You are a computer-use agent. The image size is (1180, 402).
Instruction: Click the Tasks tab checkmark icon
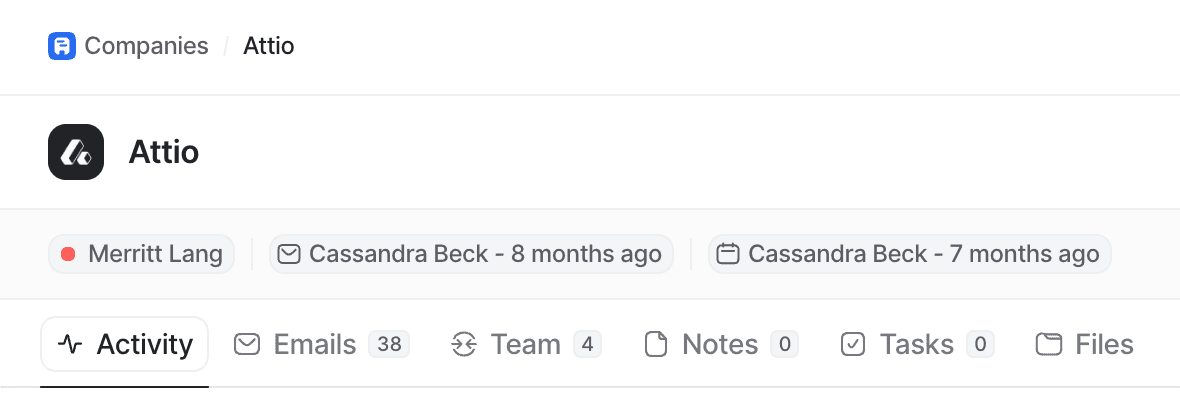(x=853, y=345)
